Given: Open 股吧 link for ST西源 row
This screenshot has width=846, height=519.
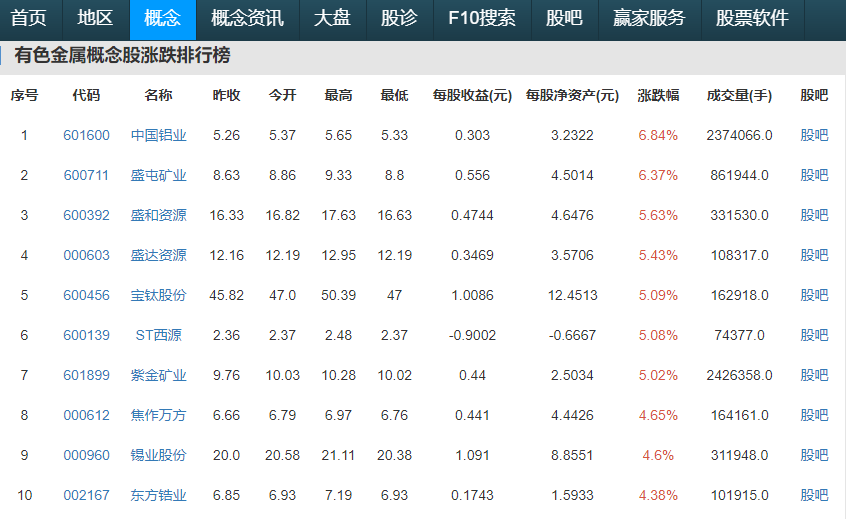Looking at the screenshot, I should 814,335.
